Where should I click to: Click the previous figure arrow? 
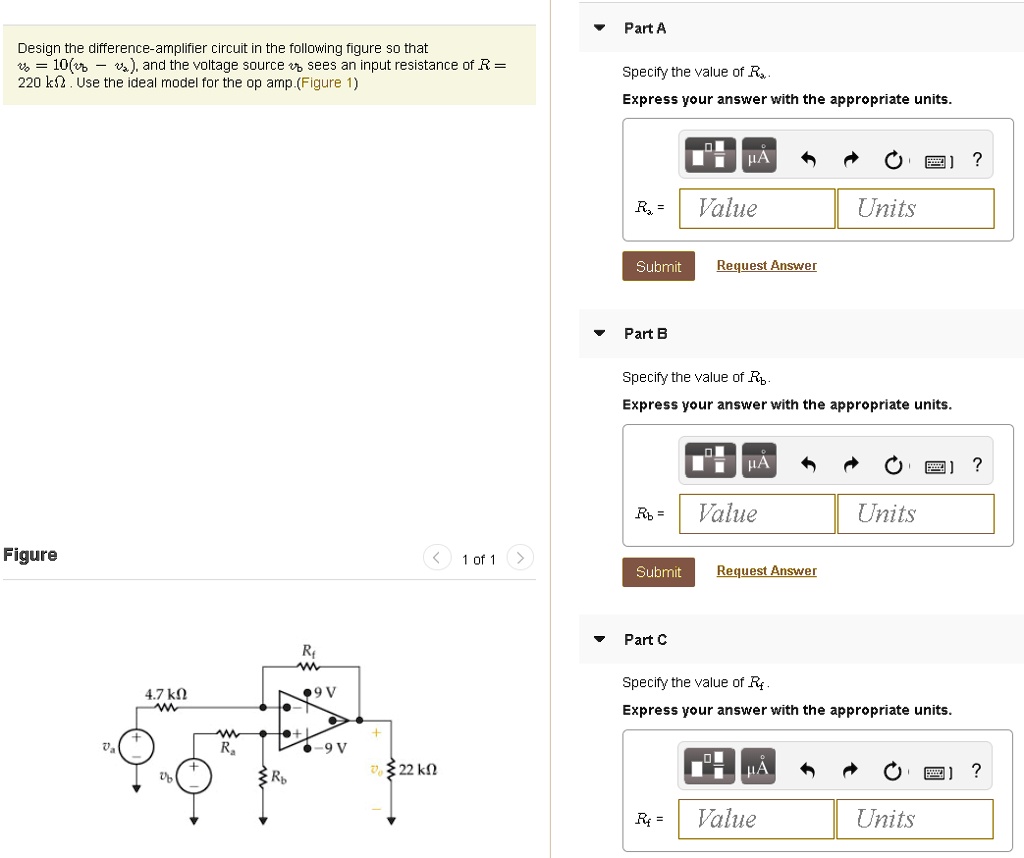point(437,558)
